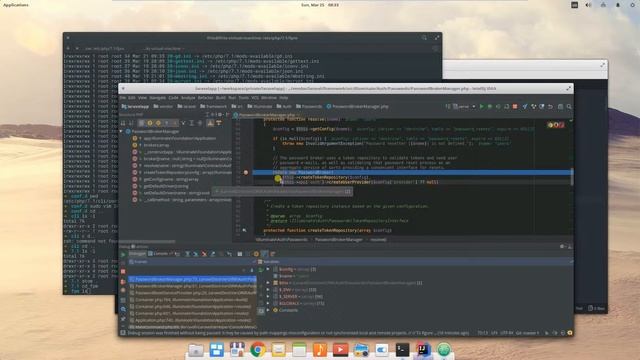The width and height of the screenshot is (640, 360).
Task: Click the Step Into icon in debugger toolbar
Action: click(196, 254)
